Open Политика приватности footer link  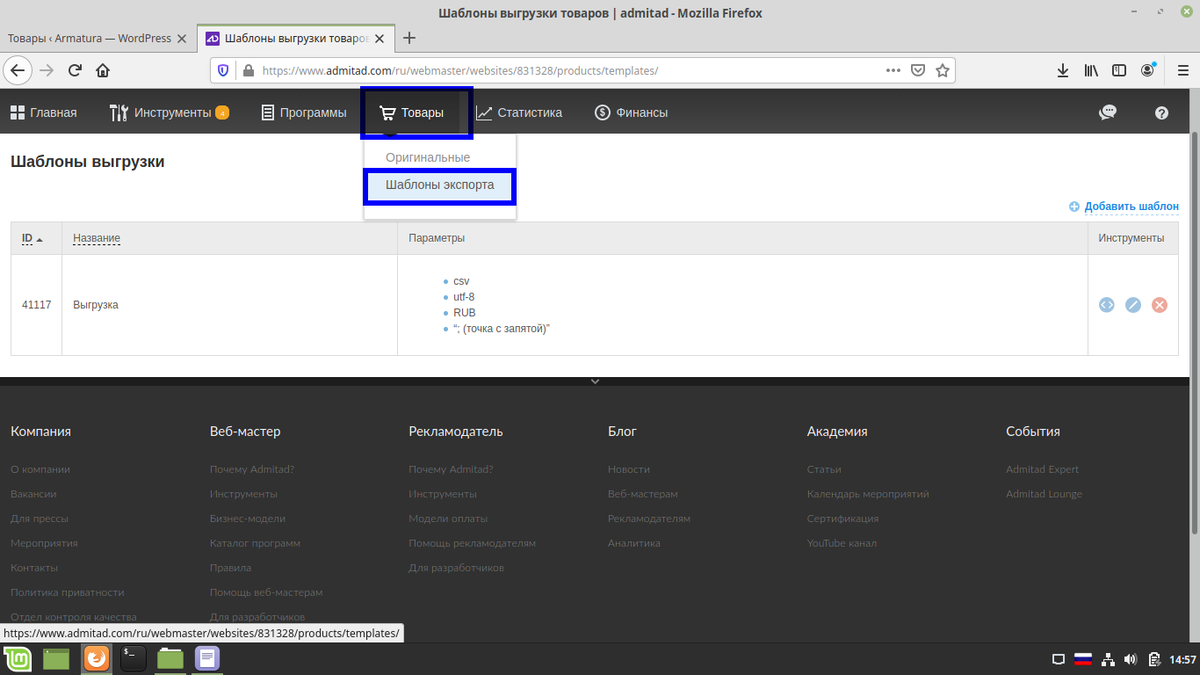coord(67,592)
